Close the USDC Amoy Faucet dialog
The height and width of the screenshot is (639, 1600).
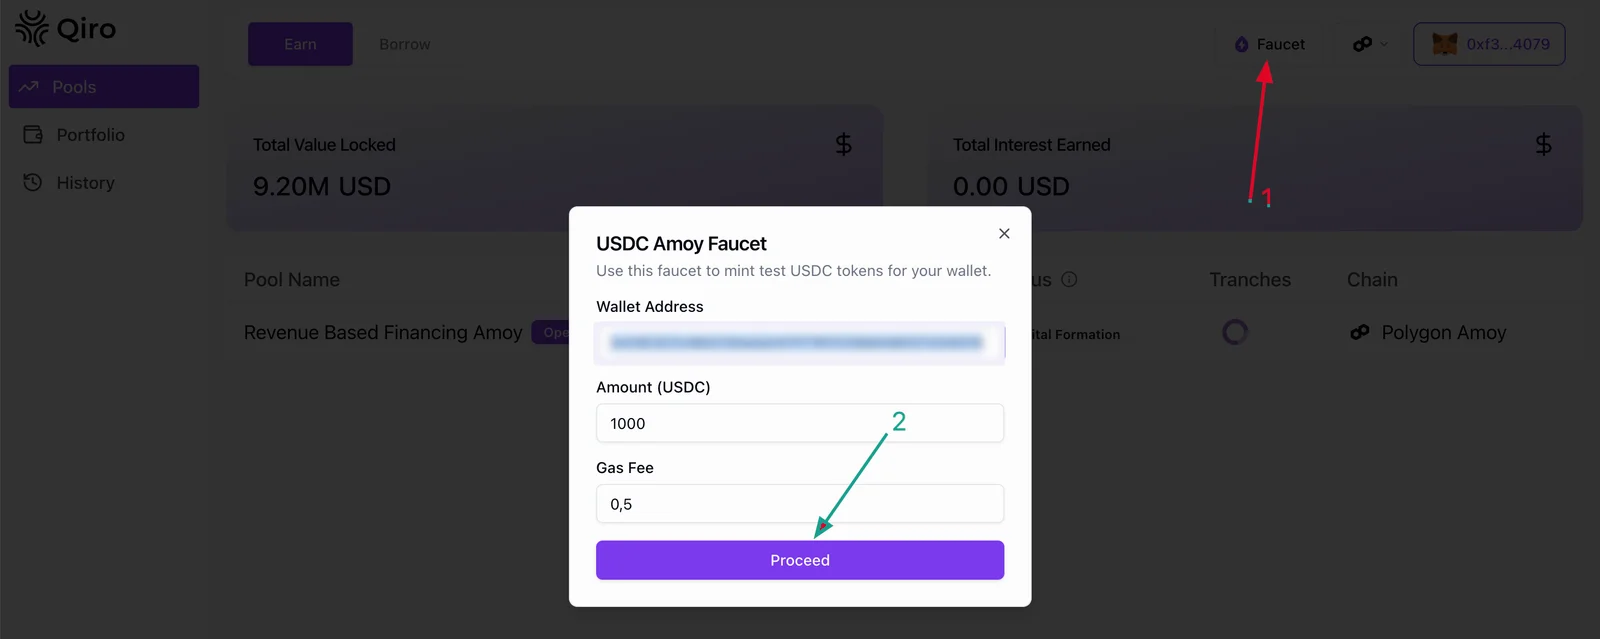[1004, 233]
